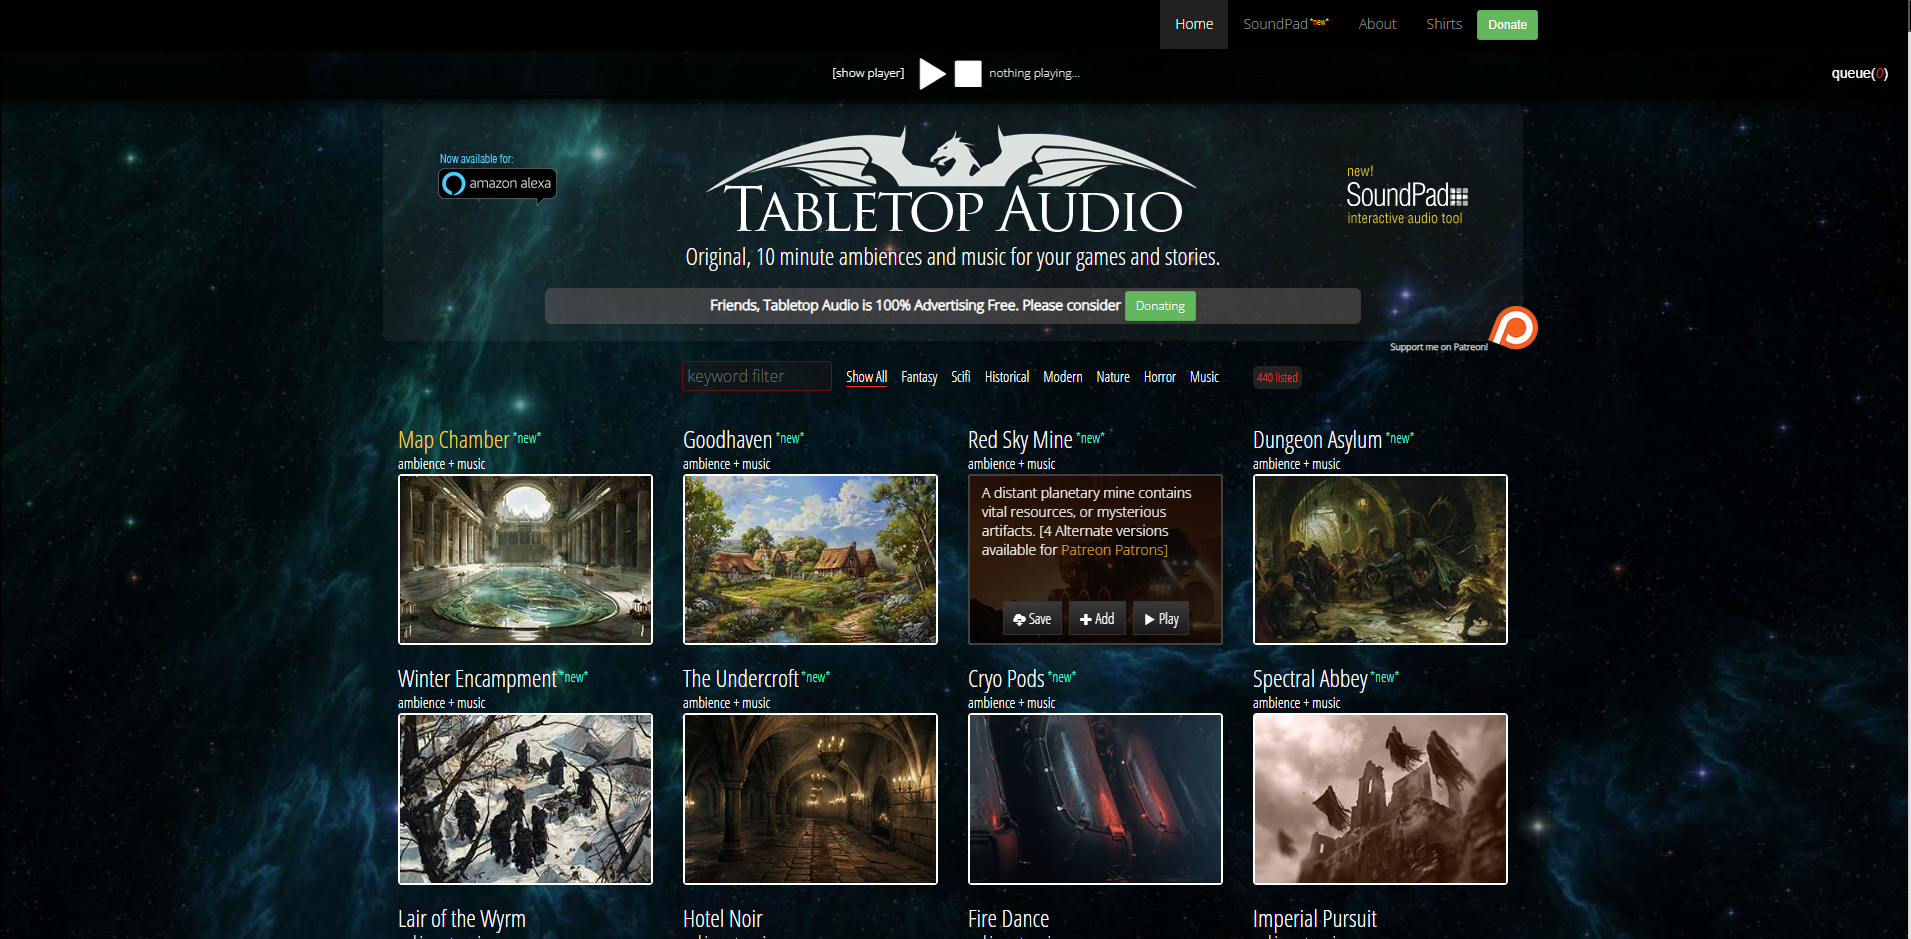
Task: Open the Spectral Abbey thumbnail
Action: pos(1380,799)
